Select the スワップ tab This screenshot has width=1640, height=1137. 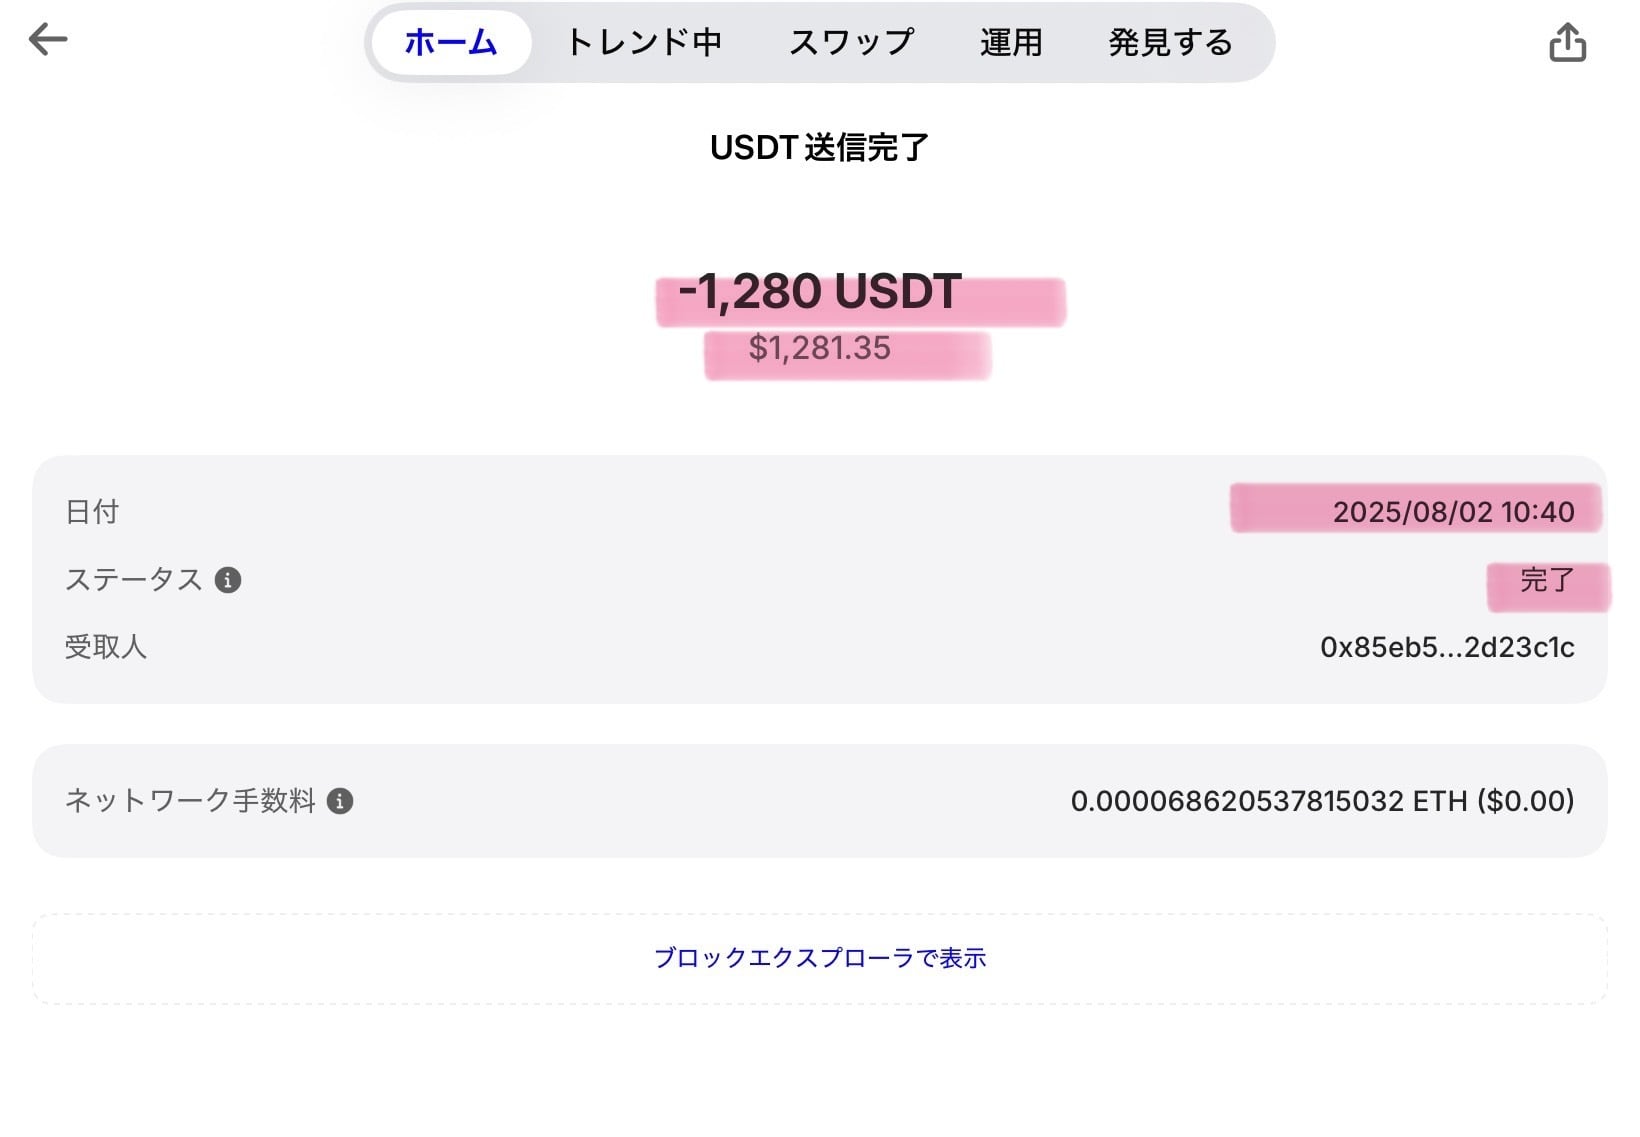pos(851,43)
